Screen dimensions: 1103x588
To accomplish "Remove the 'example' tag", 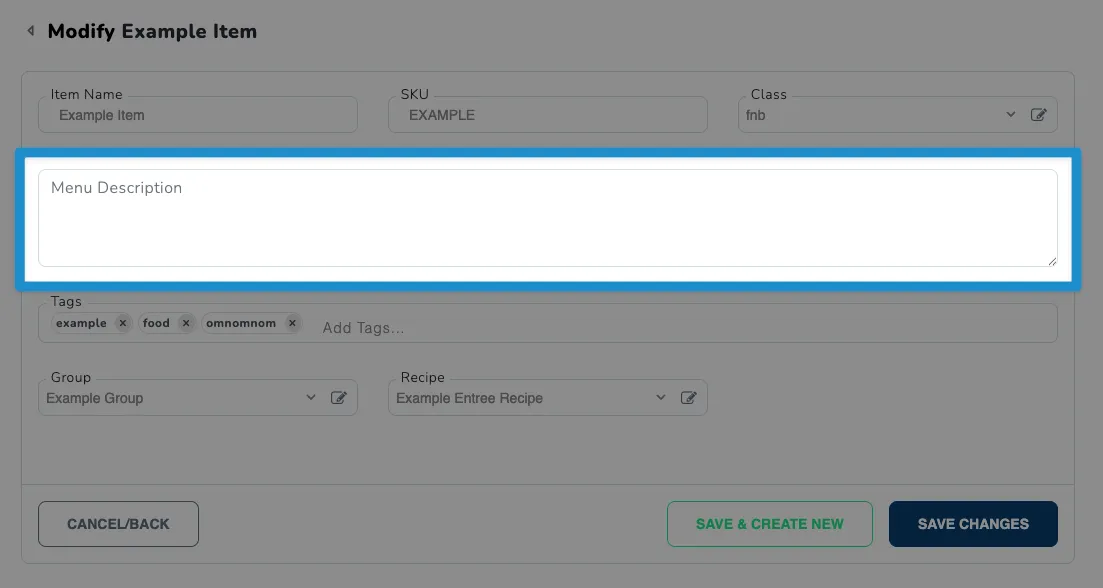I will coord(122,323).
